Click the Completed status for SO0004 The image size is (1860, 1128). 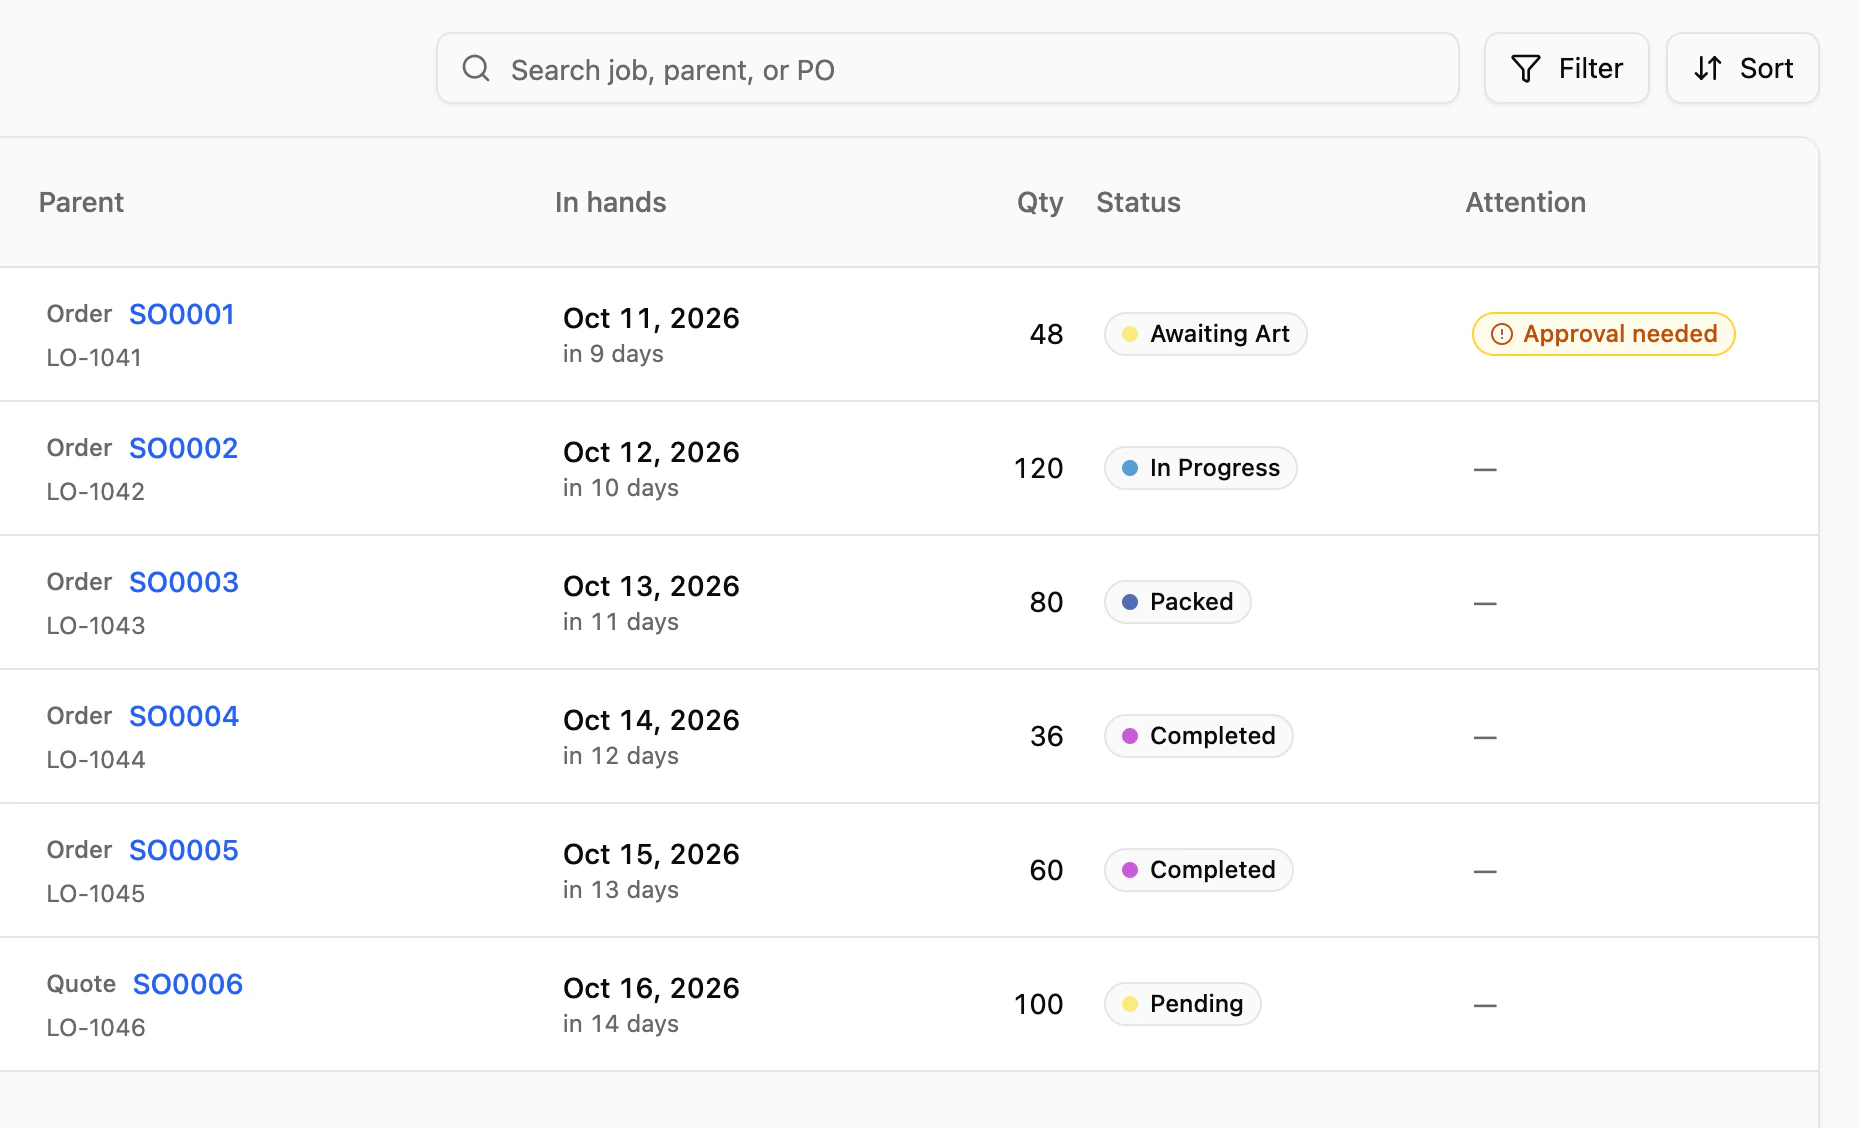(x=1198, y=736)
